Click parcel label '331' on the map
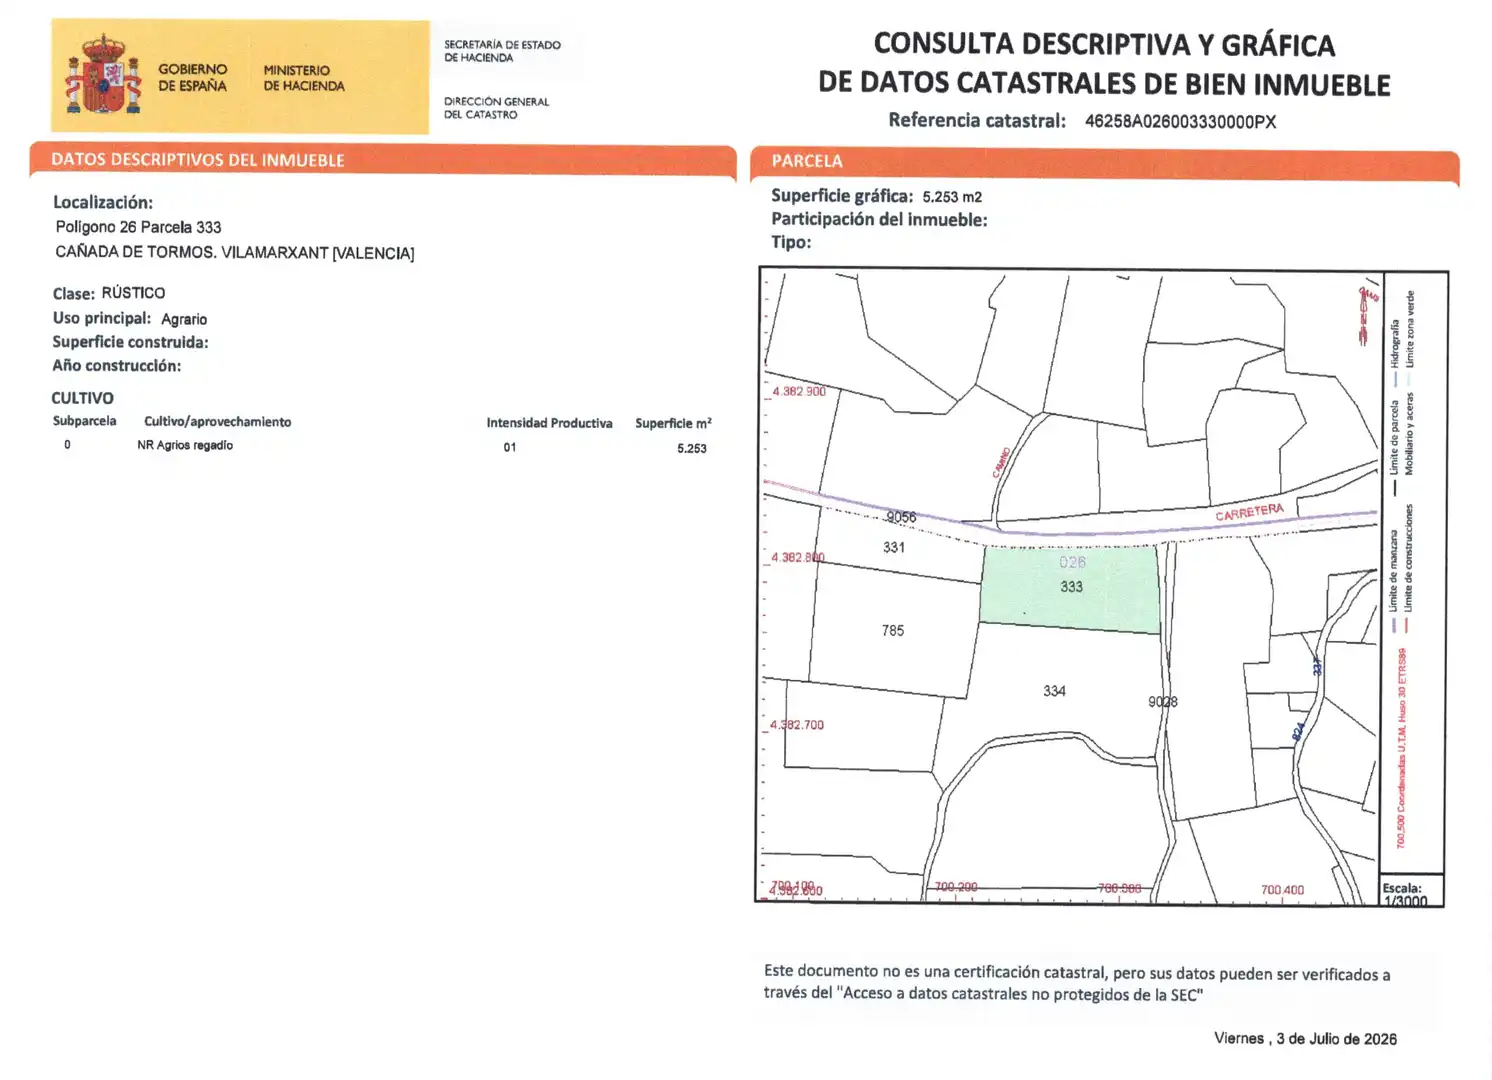The height and width of the screenshot is (1080, 1492). click(x=894, y=547)
